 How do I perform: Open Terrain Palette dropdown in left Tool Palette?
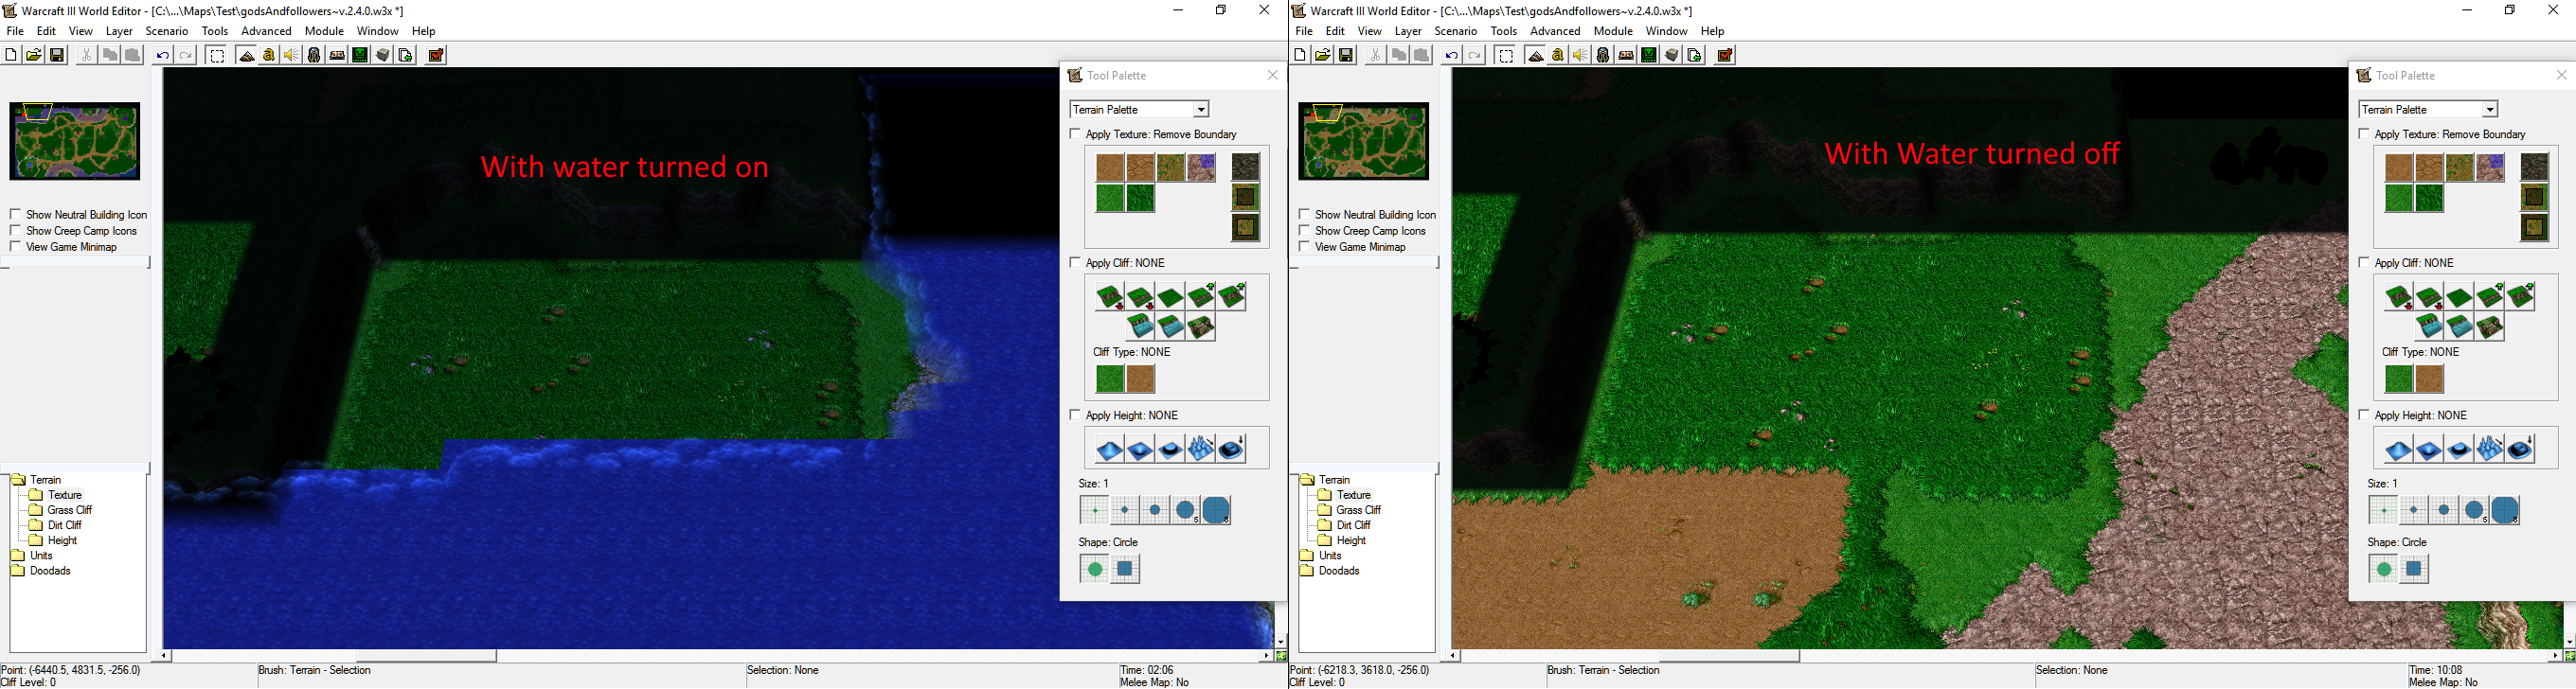pos(1140,109)
